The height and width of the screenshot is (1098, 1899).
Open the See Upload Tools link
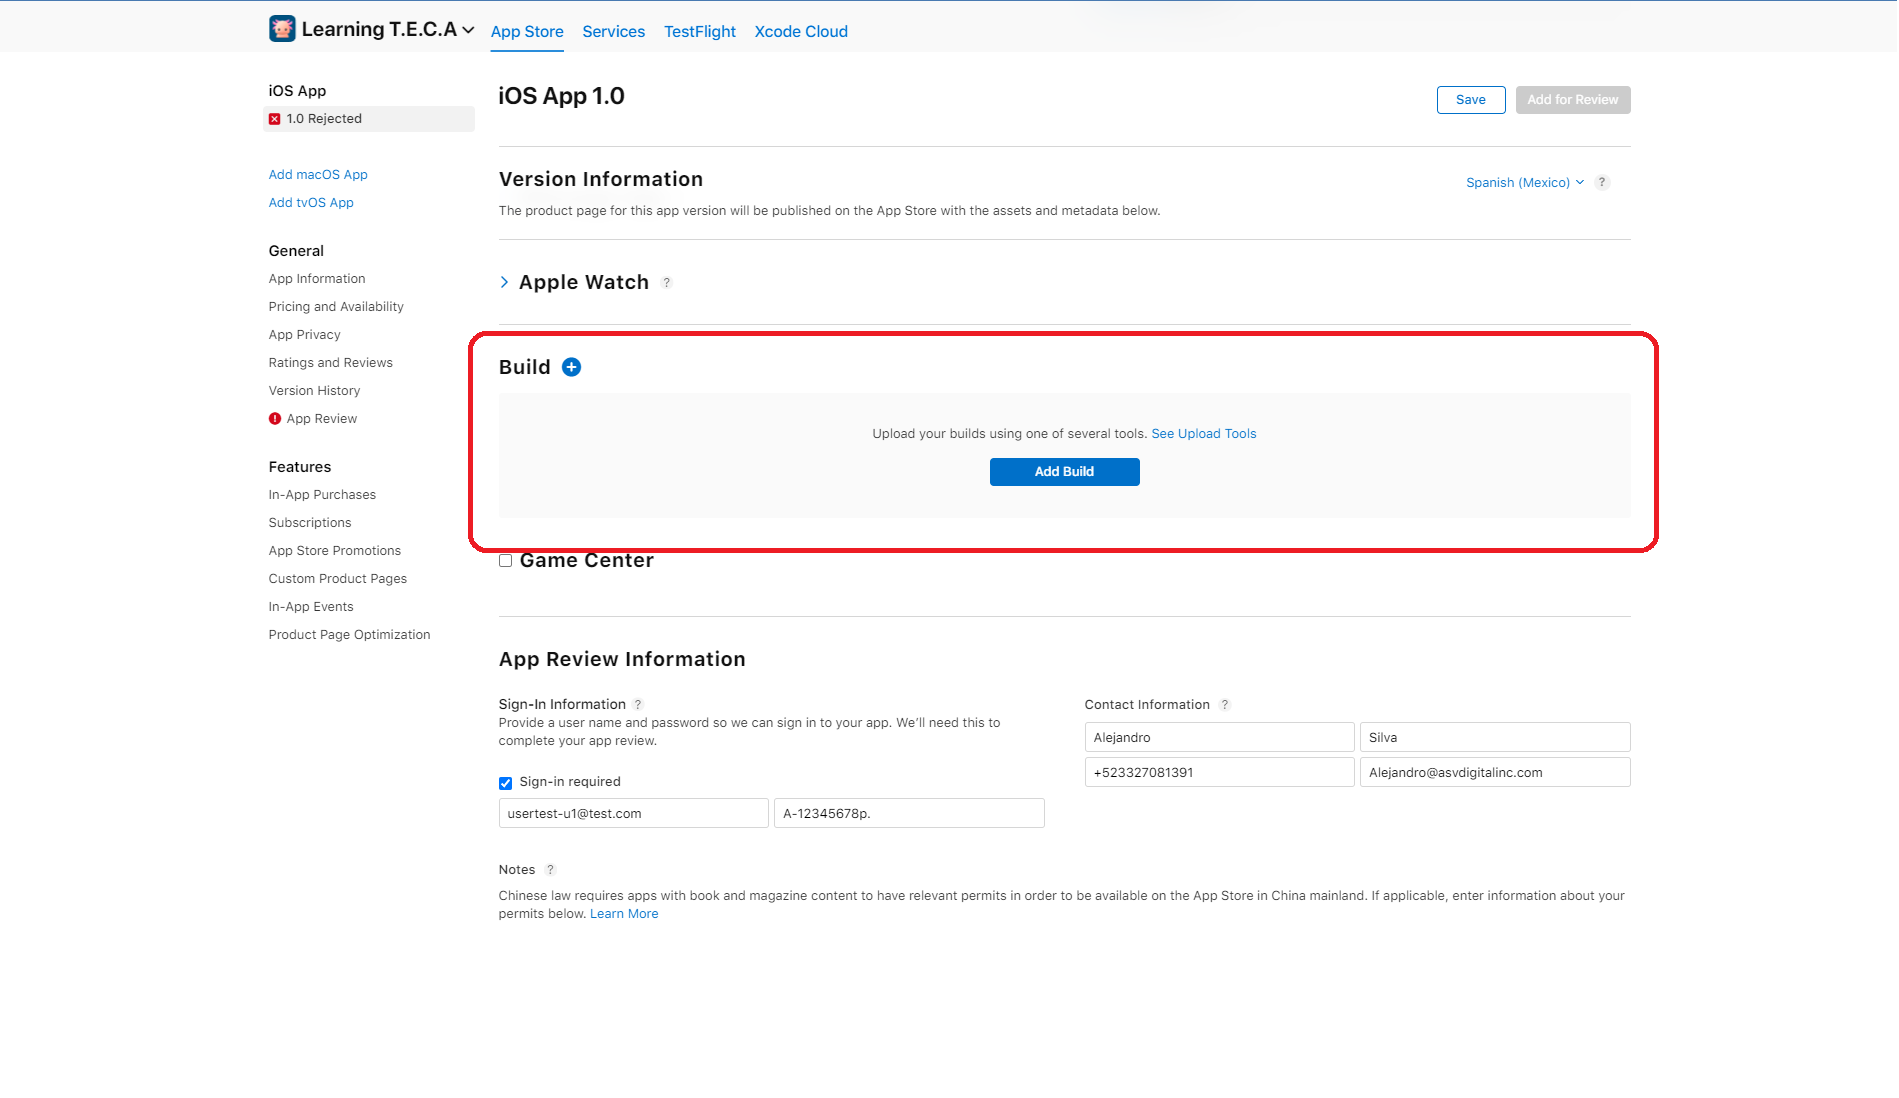click(1203, 434)
